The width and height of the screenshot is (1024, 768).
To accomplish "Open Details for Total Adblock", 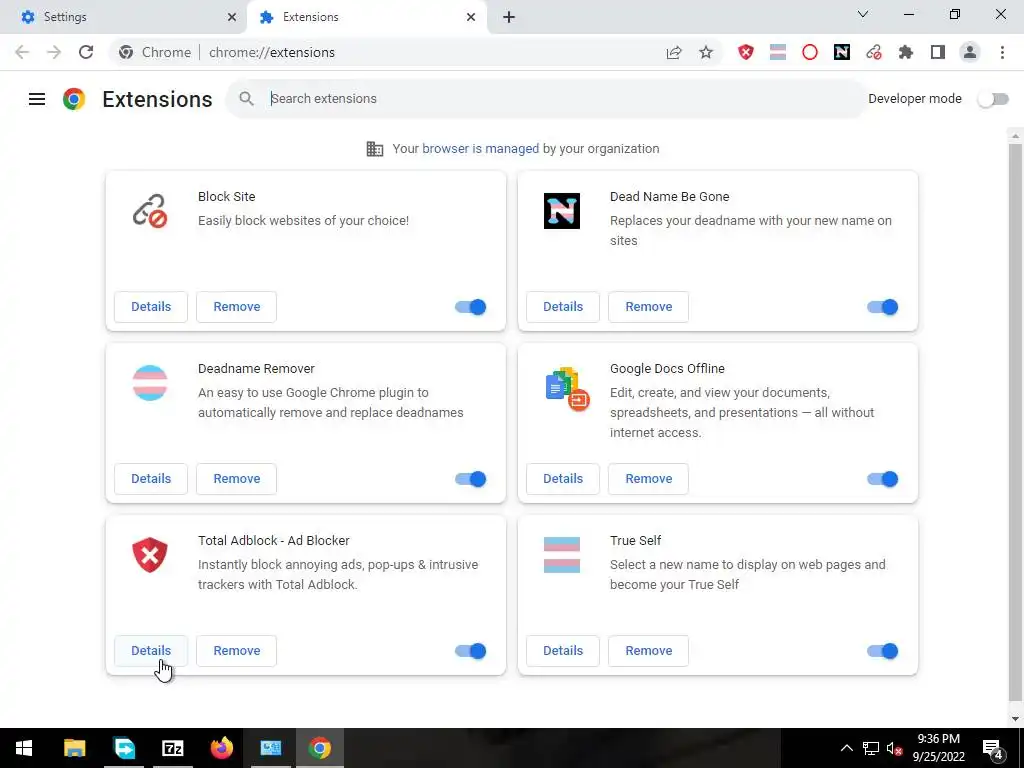I will 151,650.
